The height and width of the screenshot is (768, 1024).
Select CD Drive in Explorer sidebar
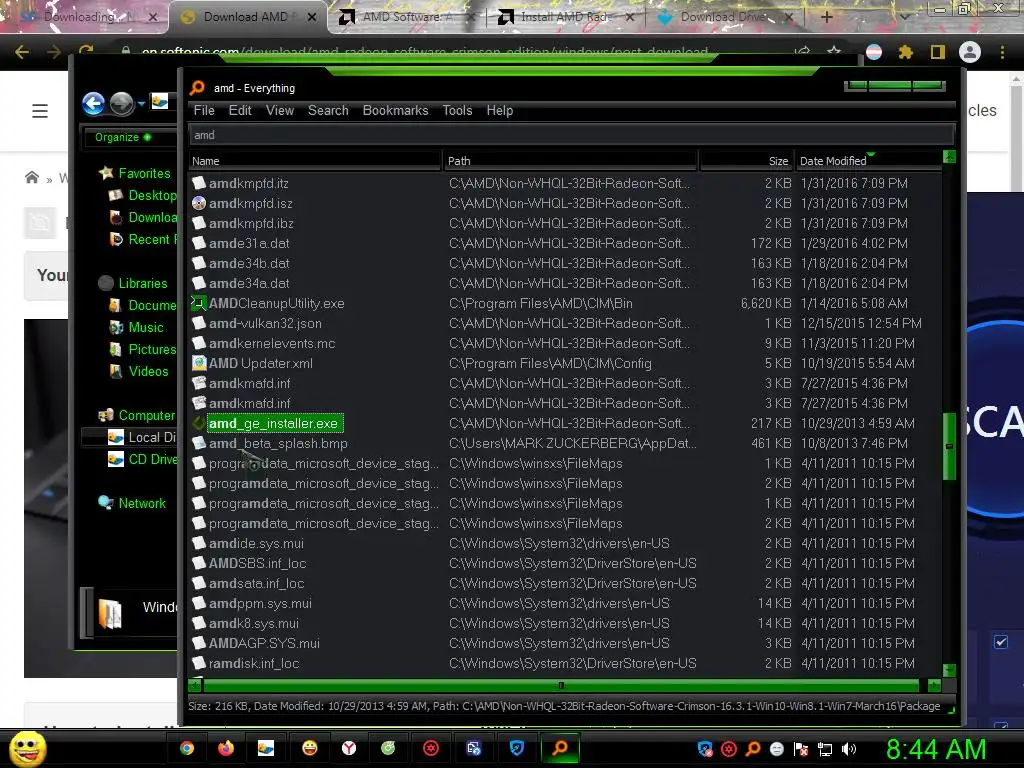click(x=152, y=459)
